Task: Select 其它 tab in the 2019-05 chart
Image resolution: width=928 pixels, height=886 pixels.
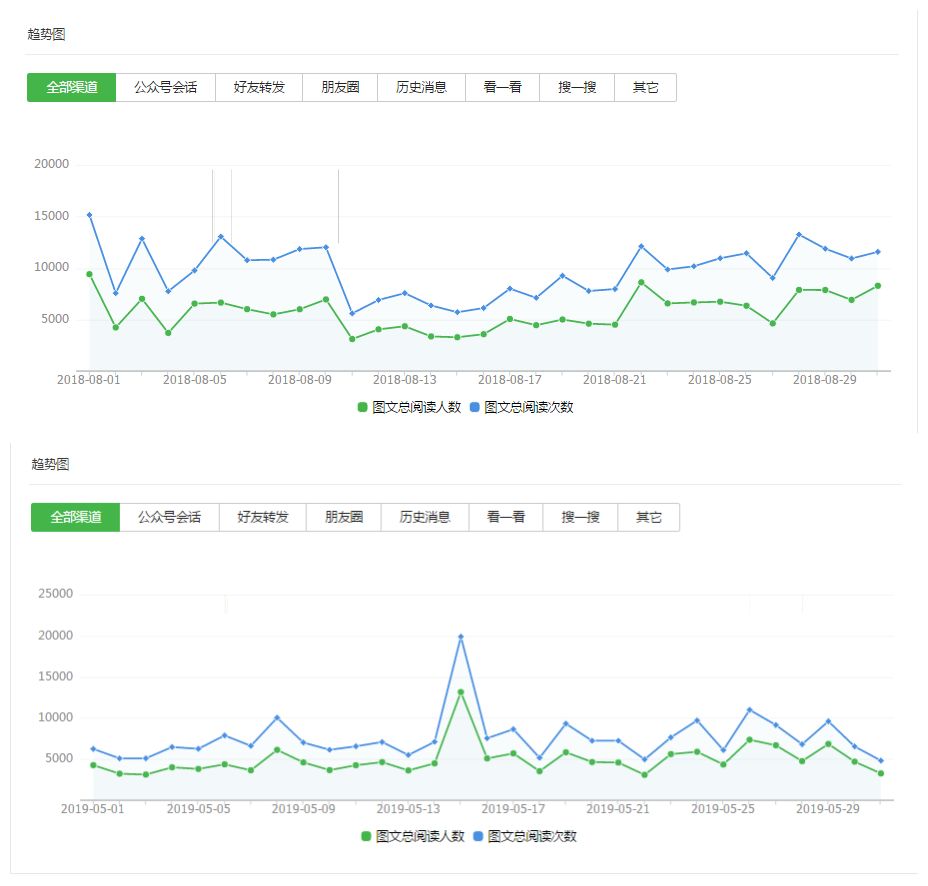Action: [x=649, y=517]
